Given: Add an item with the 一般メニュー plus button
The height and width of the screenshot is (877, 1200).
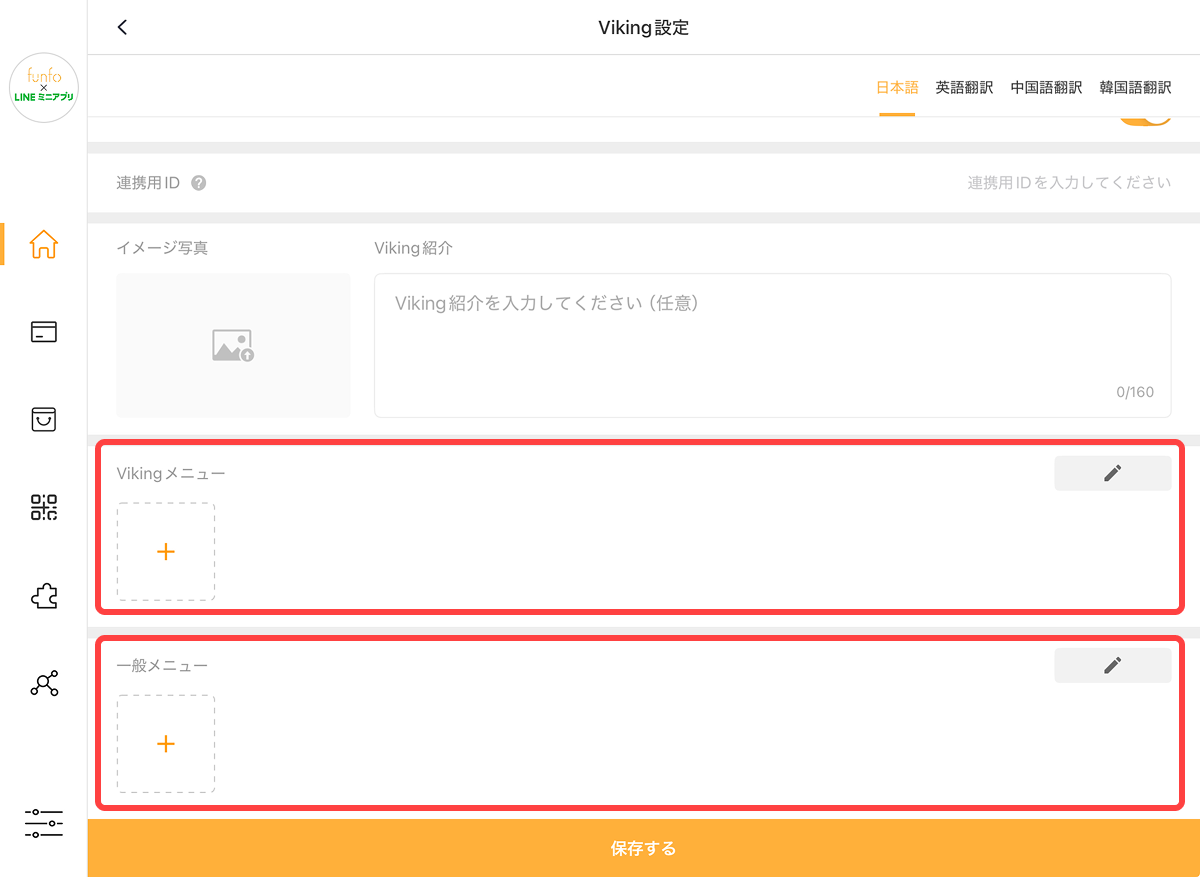Looking at the screenshot, I should click(165, 743).
